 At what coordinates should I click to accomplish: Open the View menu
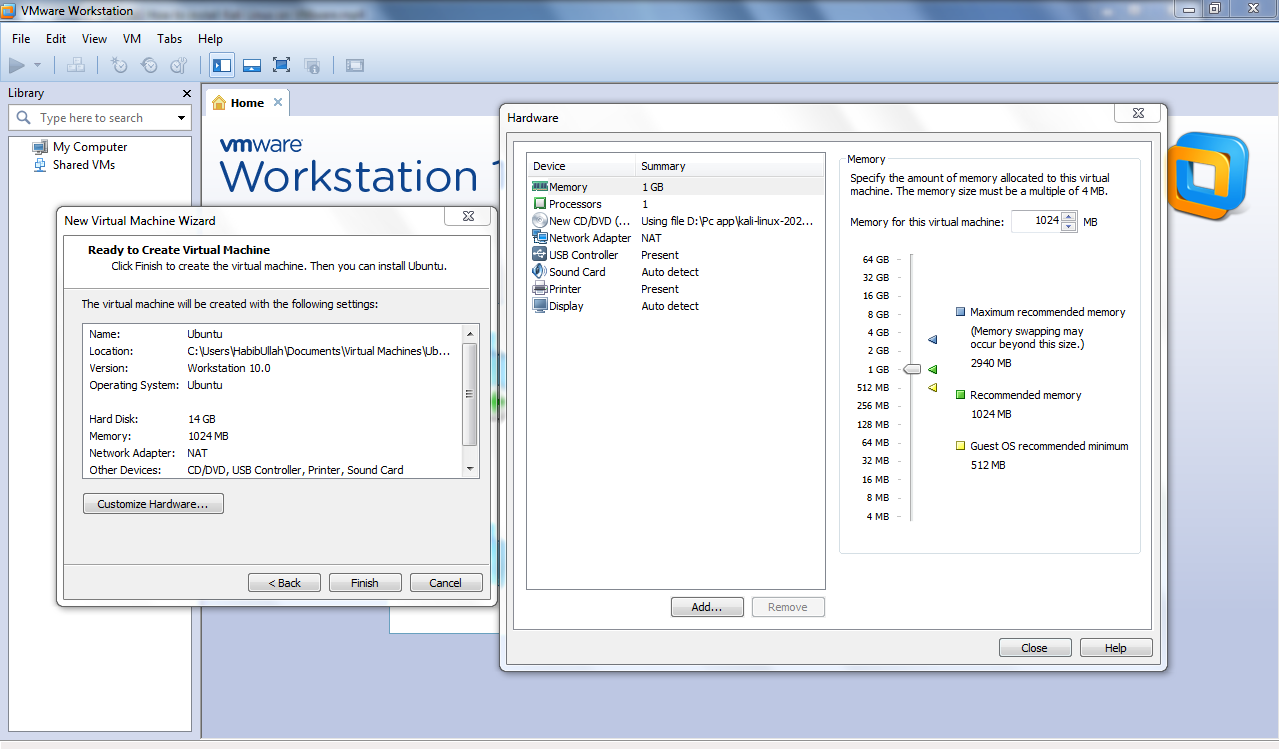click(x=94, y=39)
